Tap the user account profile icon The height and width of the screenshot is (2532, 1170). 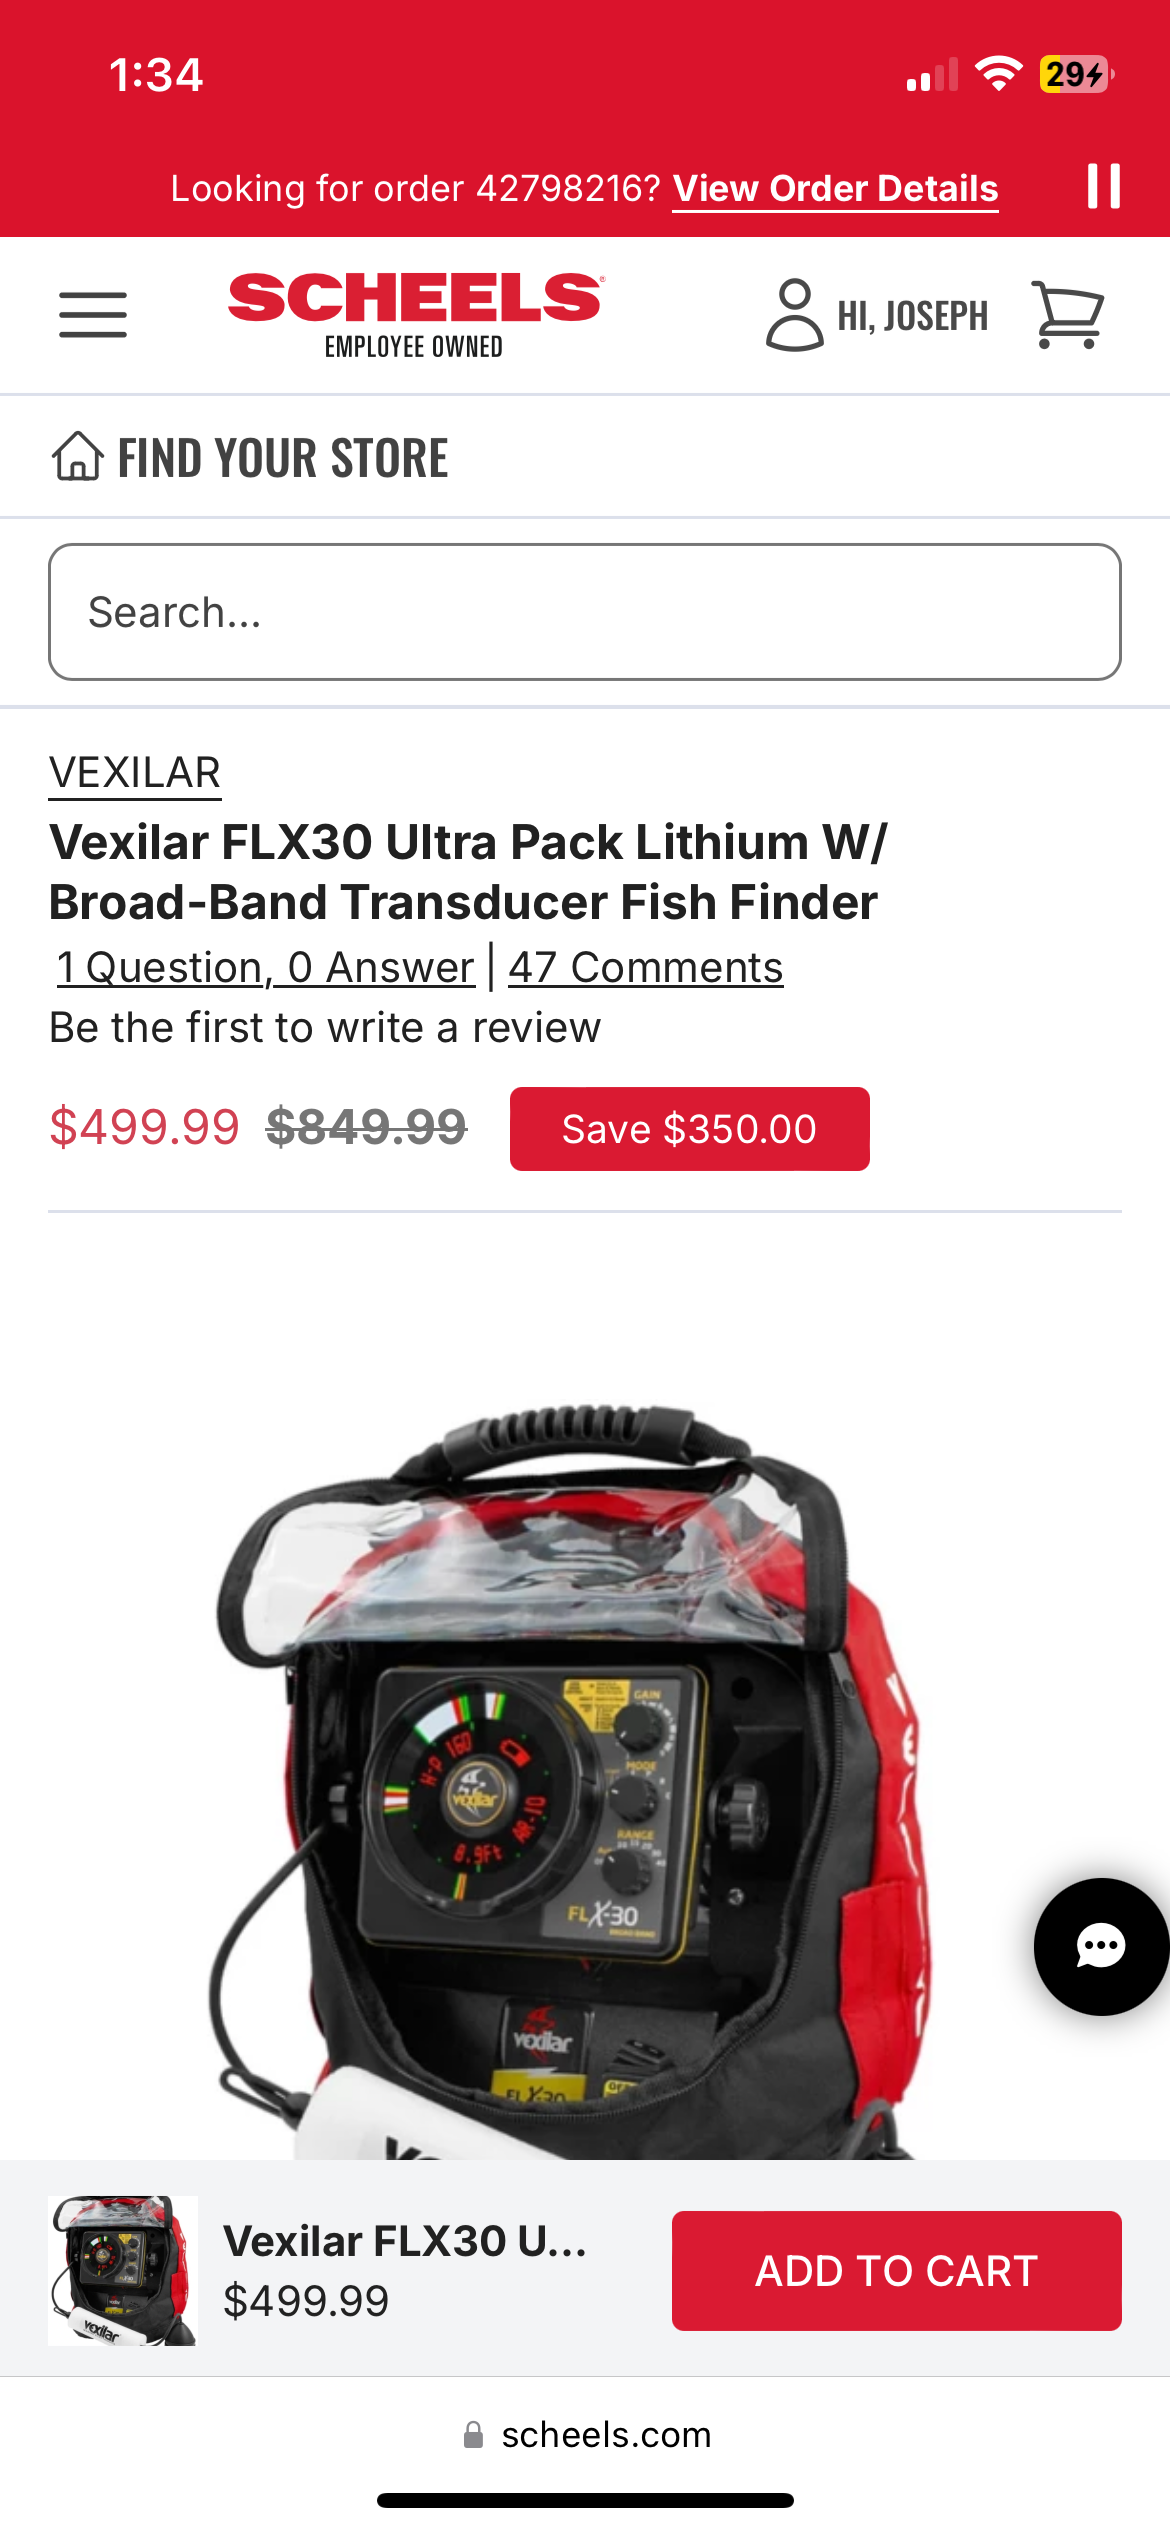795,315
